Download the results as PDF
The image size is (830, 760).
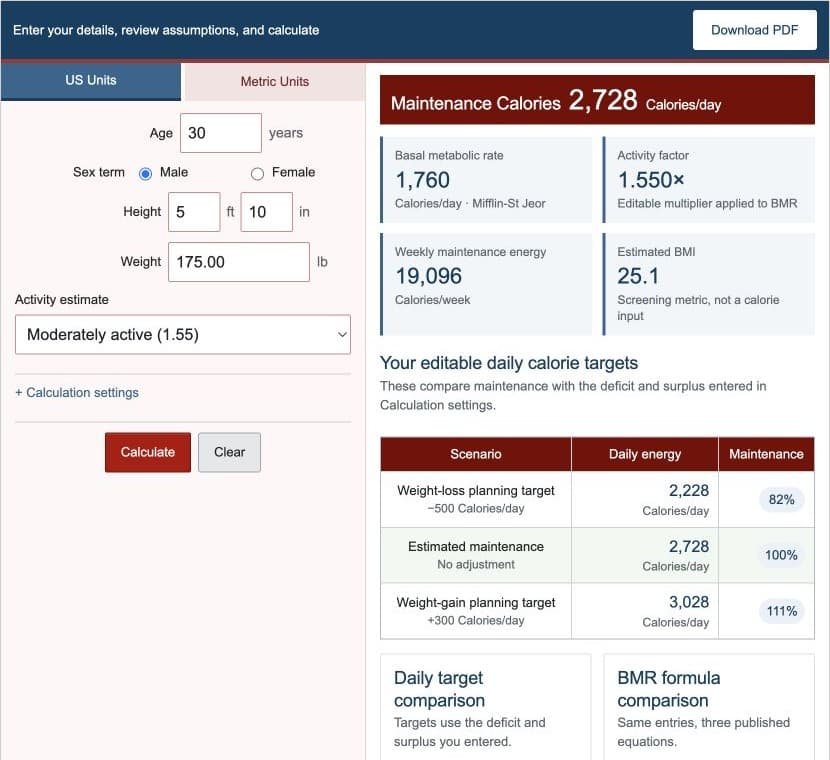tap(754, 30)
